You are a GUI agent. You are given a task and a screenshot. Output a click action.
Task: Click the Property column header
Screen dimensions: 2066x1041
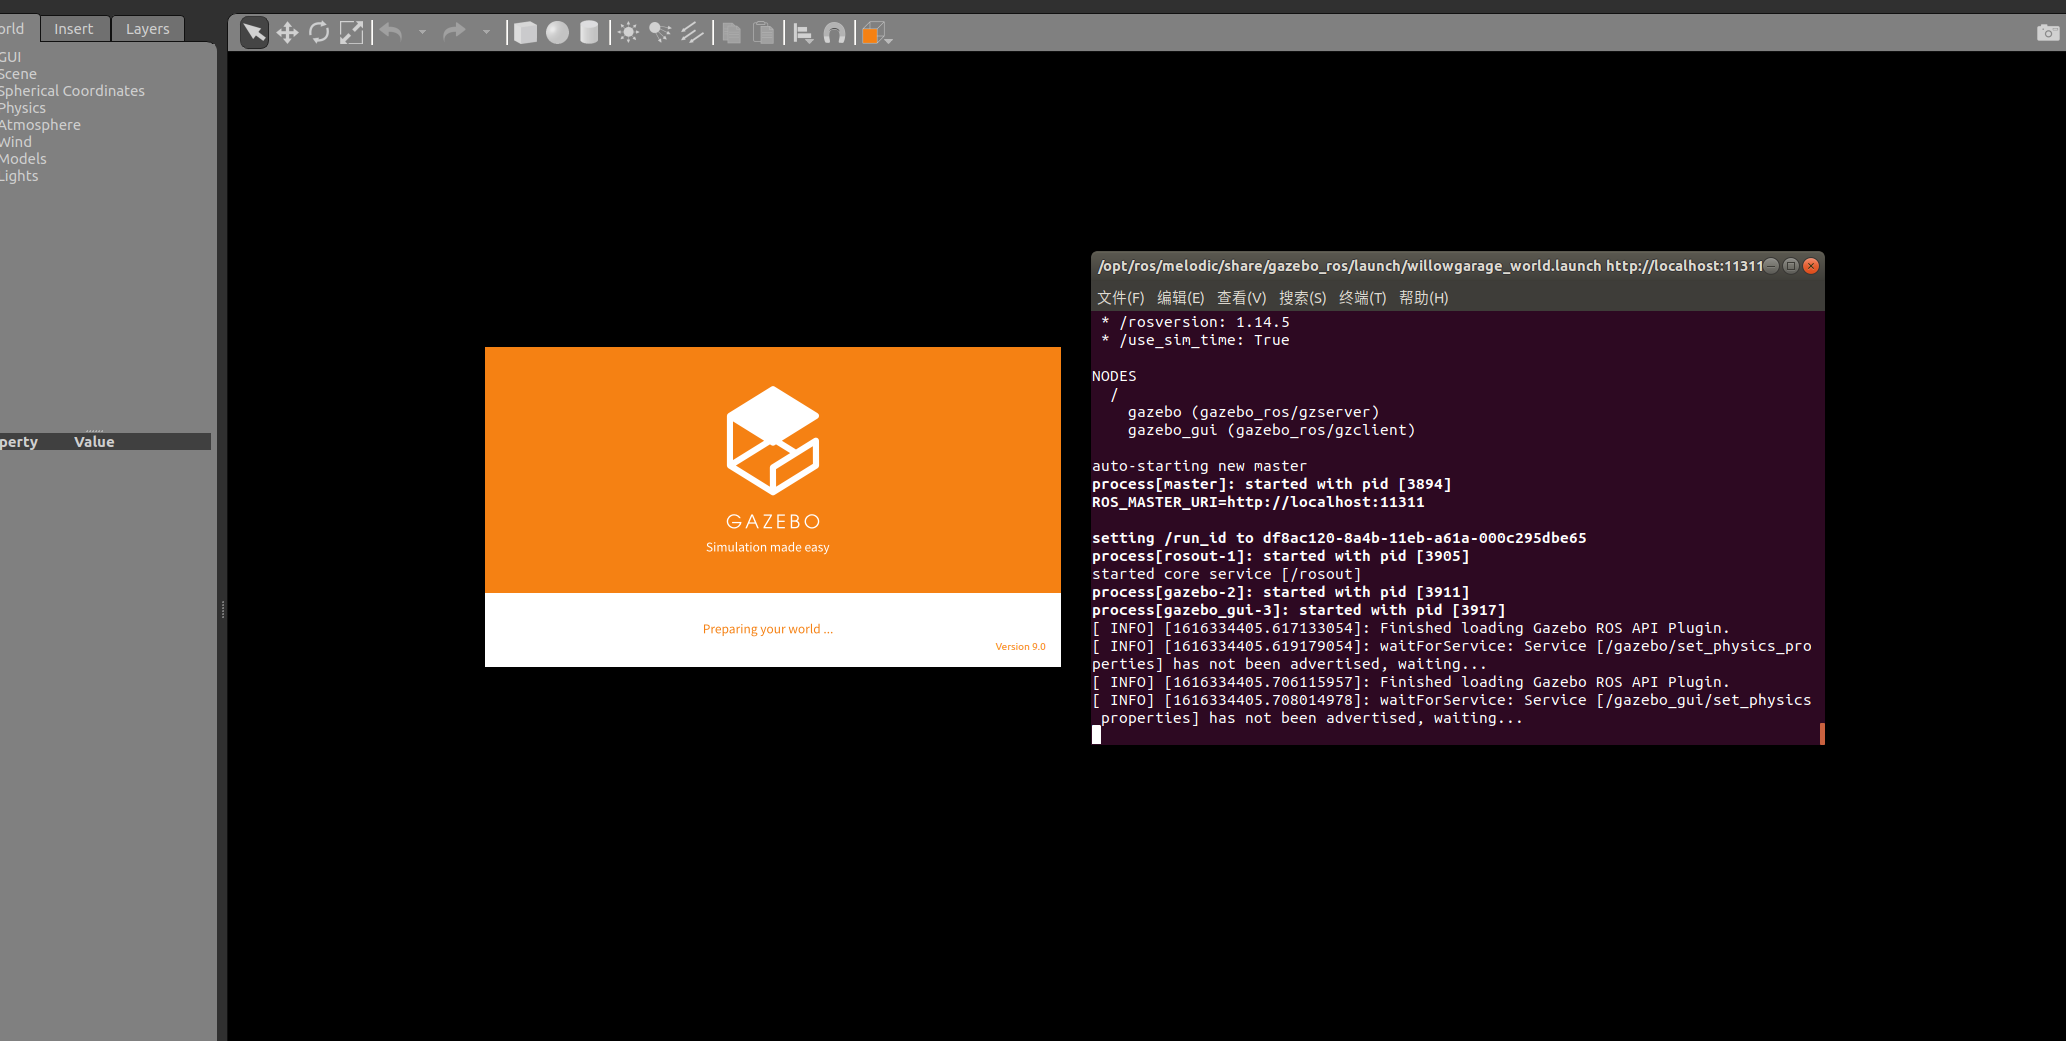pyautogui.click(x=20, y=442)
